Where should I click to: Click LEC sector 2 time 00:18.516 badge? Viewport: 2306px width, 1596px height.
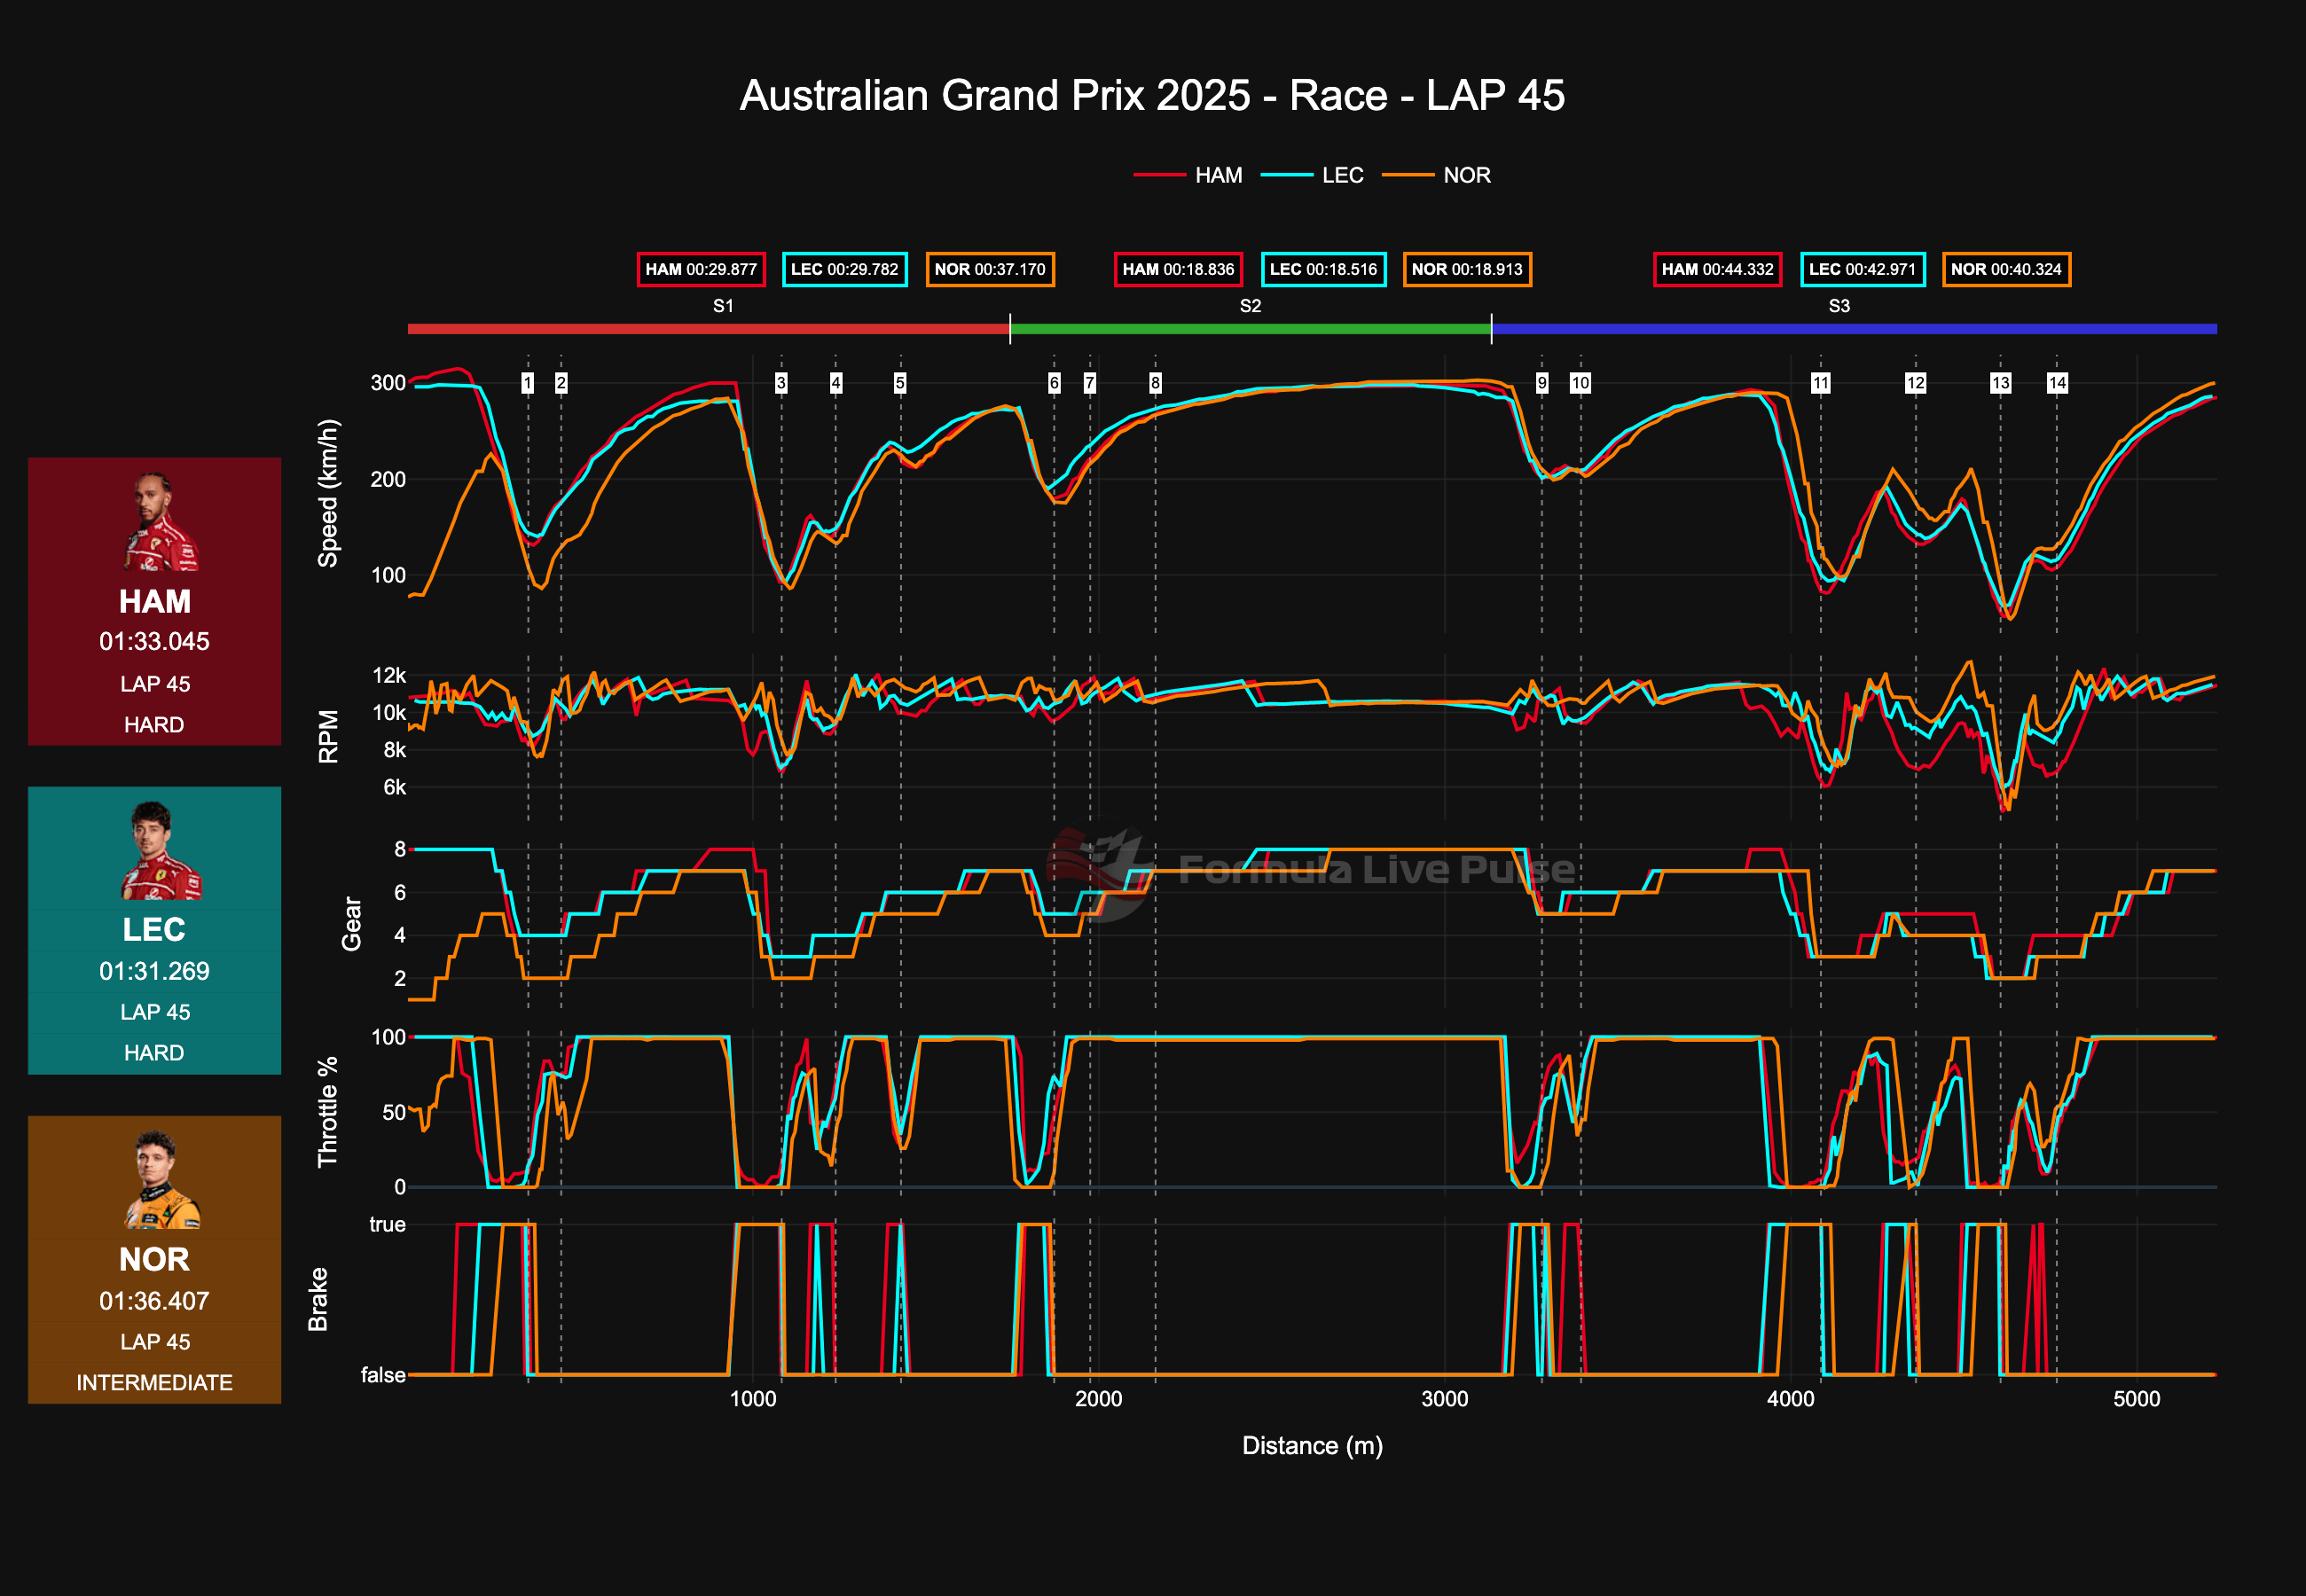point(1324,269)
